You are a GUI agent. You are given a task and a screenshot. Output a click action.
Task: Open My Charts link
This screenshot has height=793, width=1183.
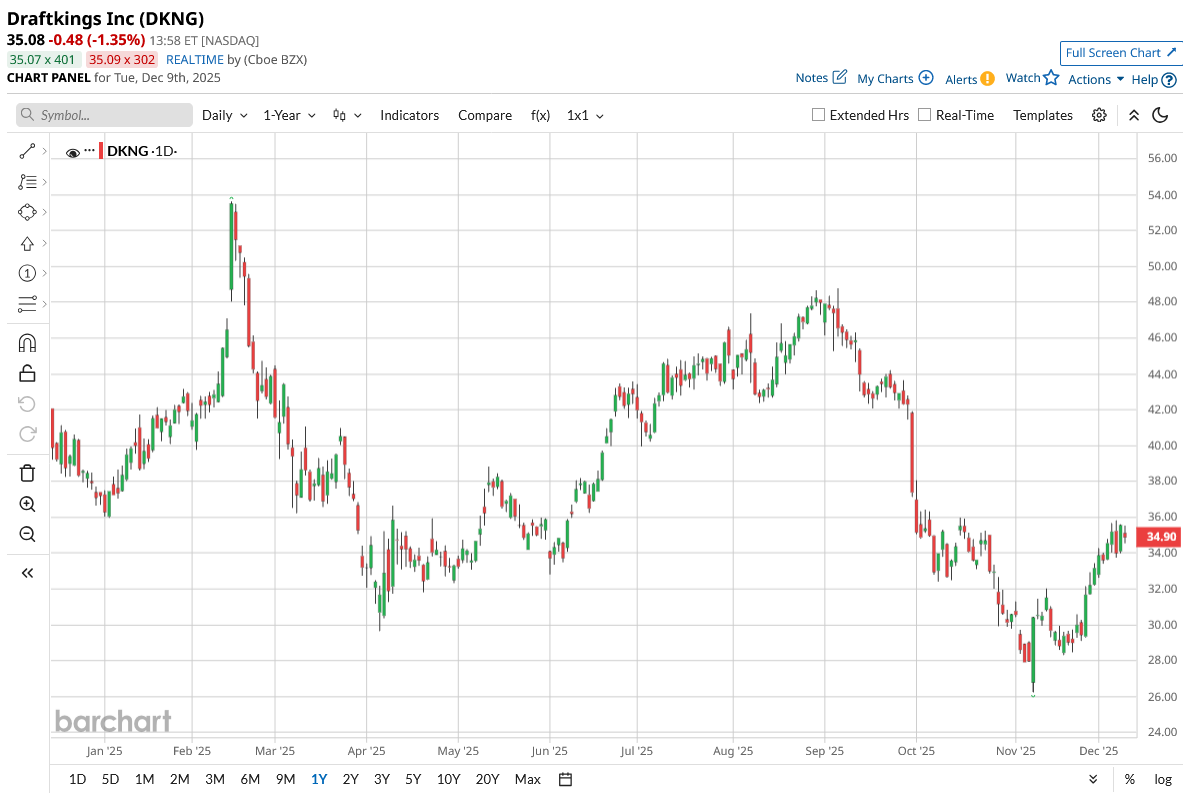click(896, 78)
